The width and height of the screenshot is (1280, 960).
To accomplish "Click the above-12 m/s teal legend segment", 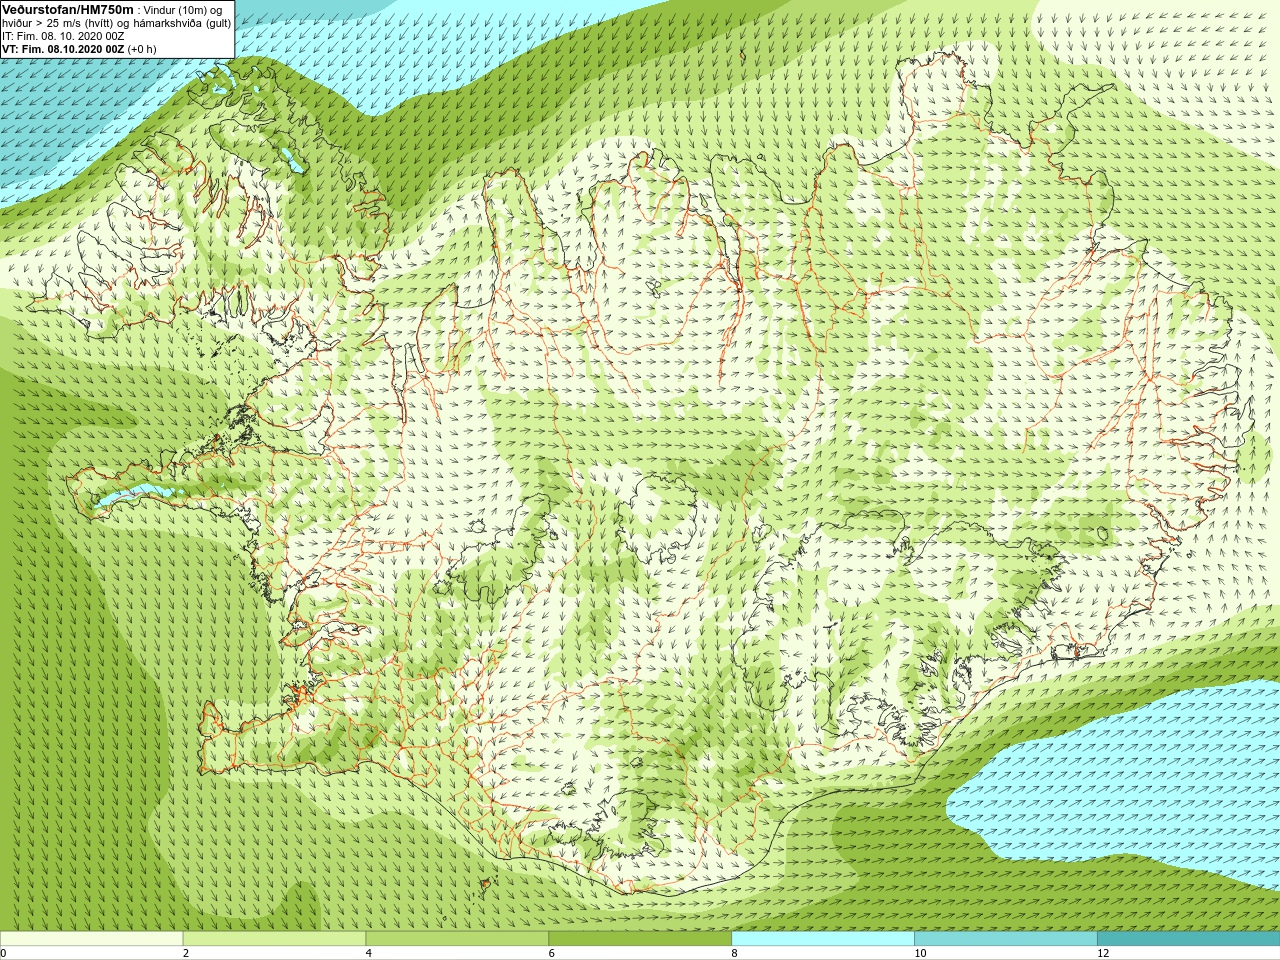I will [1189, 939].
